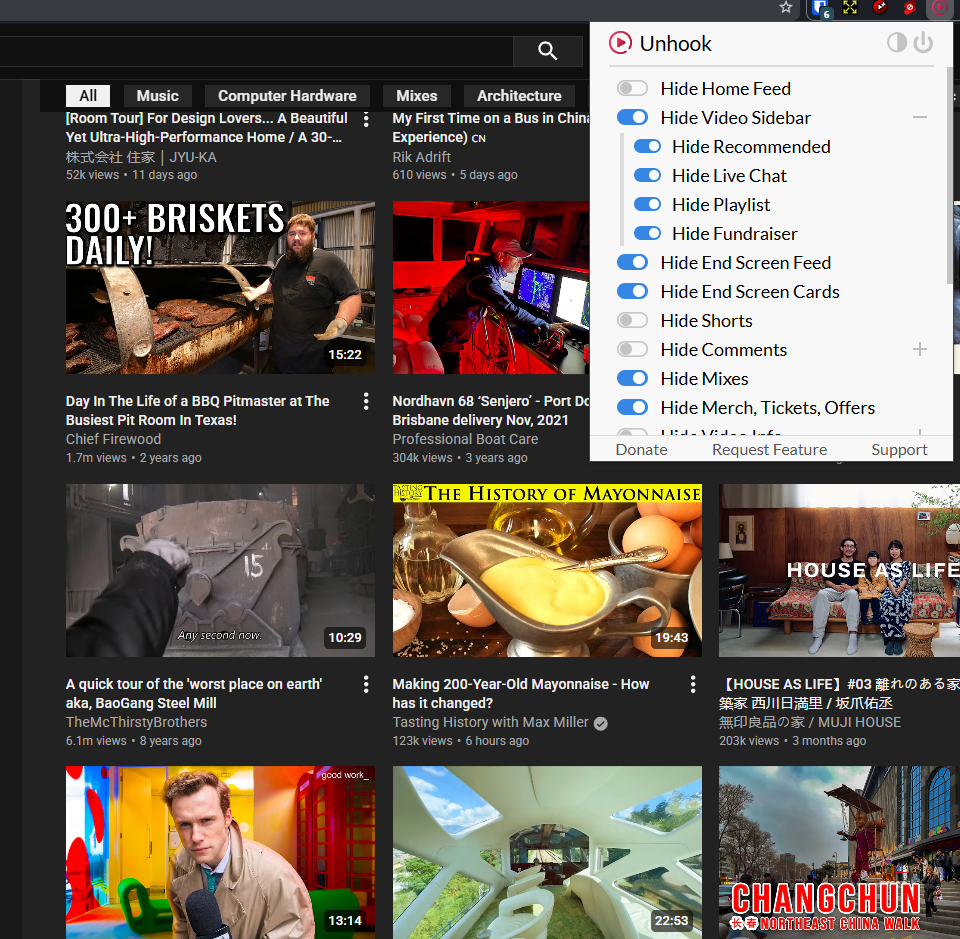
Task: Click the YouTube search magnifier button
Action: [x=547, y=50]
